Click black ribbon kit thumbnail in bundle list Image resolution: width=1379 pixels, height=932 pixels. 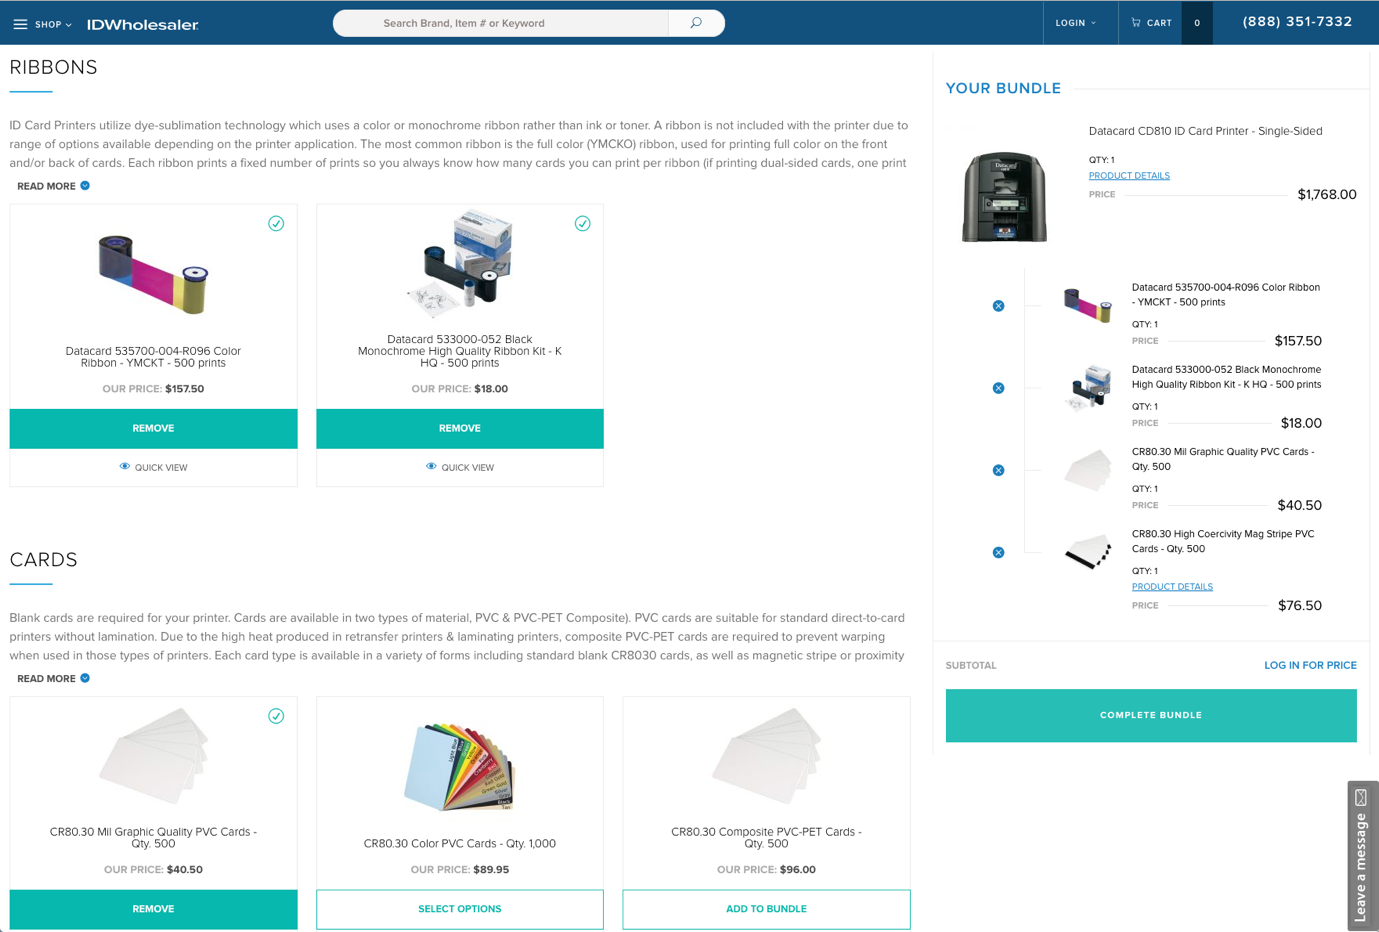[x=1087, y=388]
